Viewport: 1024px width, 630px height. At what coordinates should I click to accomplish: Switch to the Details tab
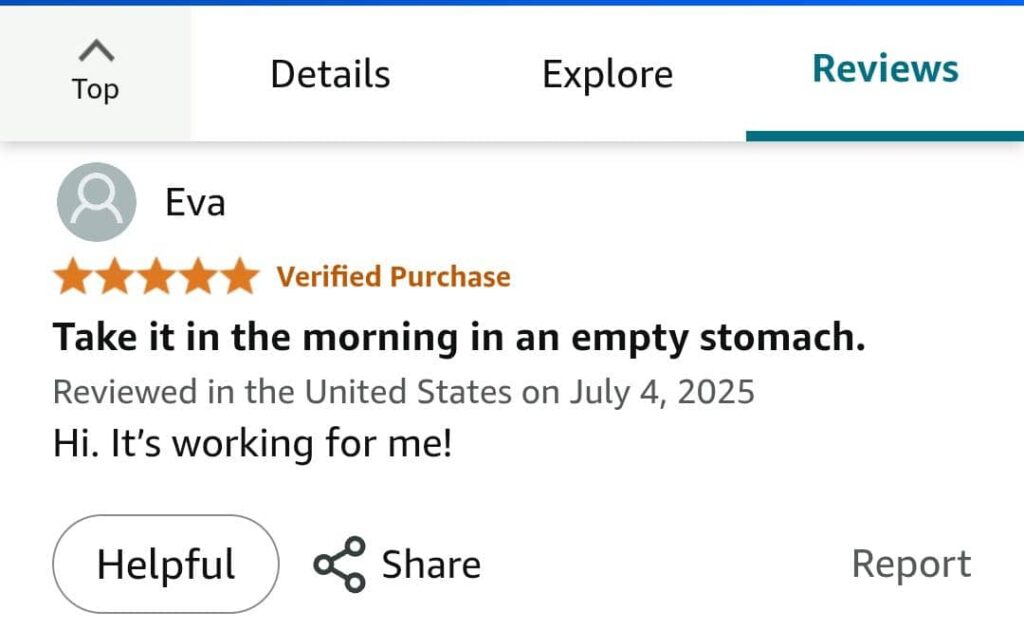tap(330, 74)
